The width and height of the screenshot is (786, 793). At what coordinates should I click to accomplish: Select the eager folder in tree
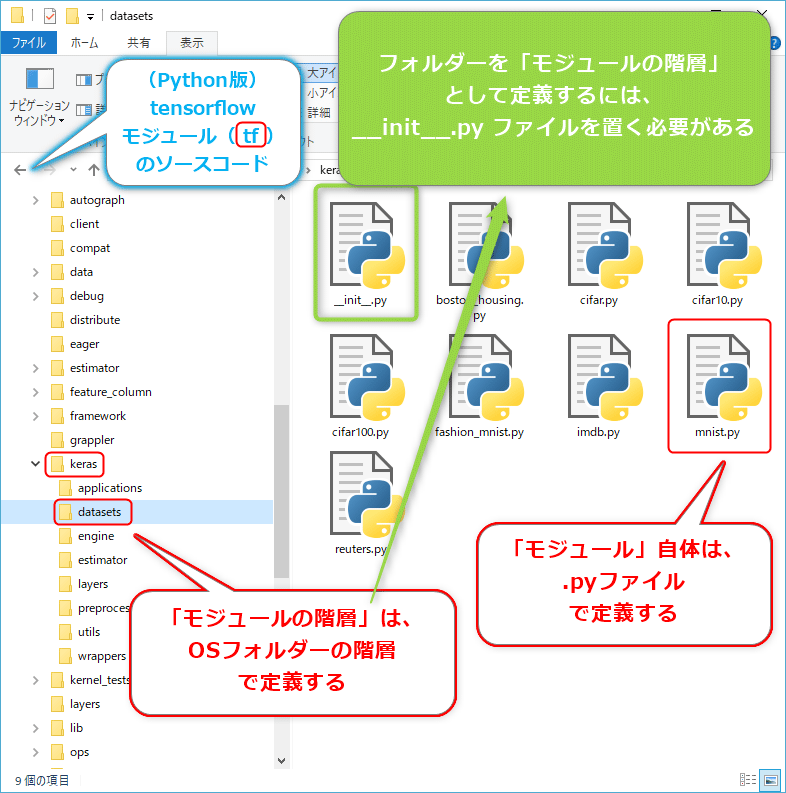click(76, 344)
